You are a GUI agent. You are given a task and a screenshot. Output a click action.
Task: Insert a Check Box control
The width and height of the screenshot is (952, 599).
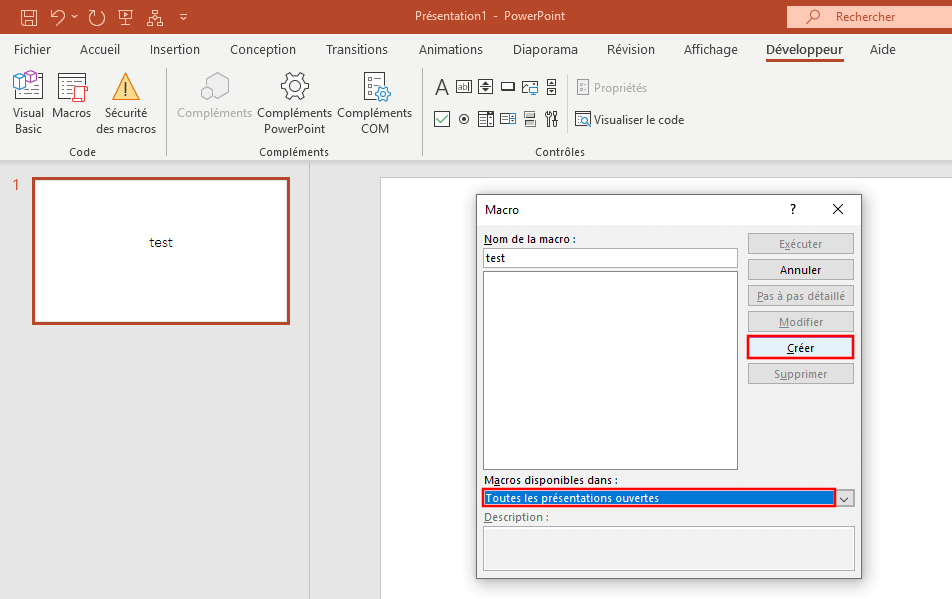(x=441, y=119)
